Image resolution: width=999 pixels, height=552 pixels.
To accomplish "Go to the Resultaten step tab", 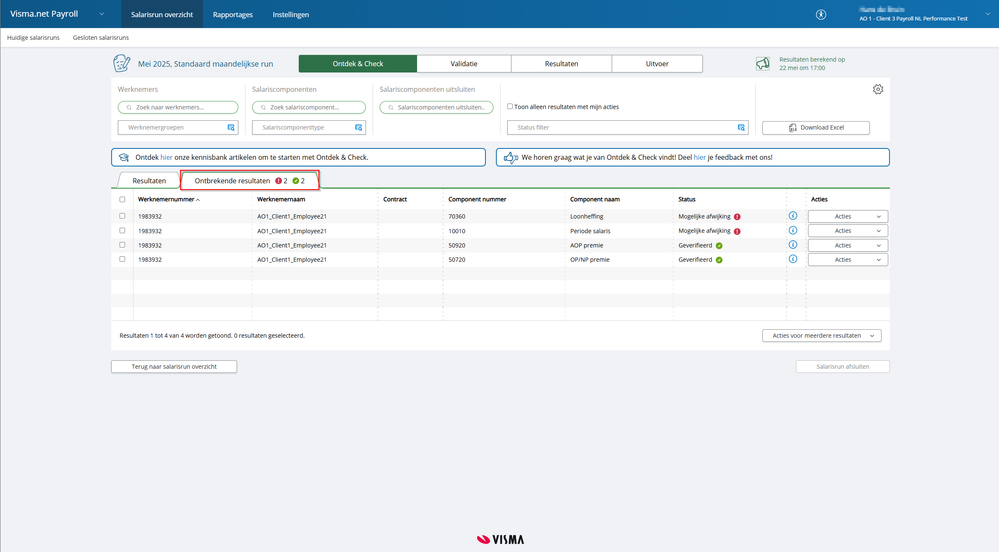I will tap(561, 64).
